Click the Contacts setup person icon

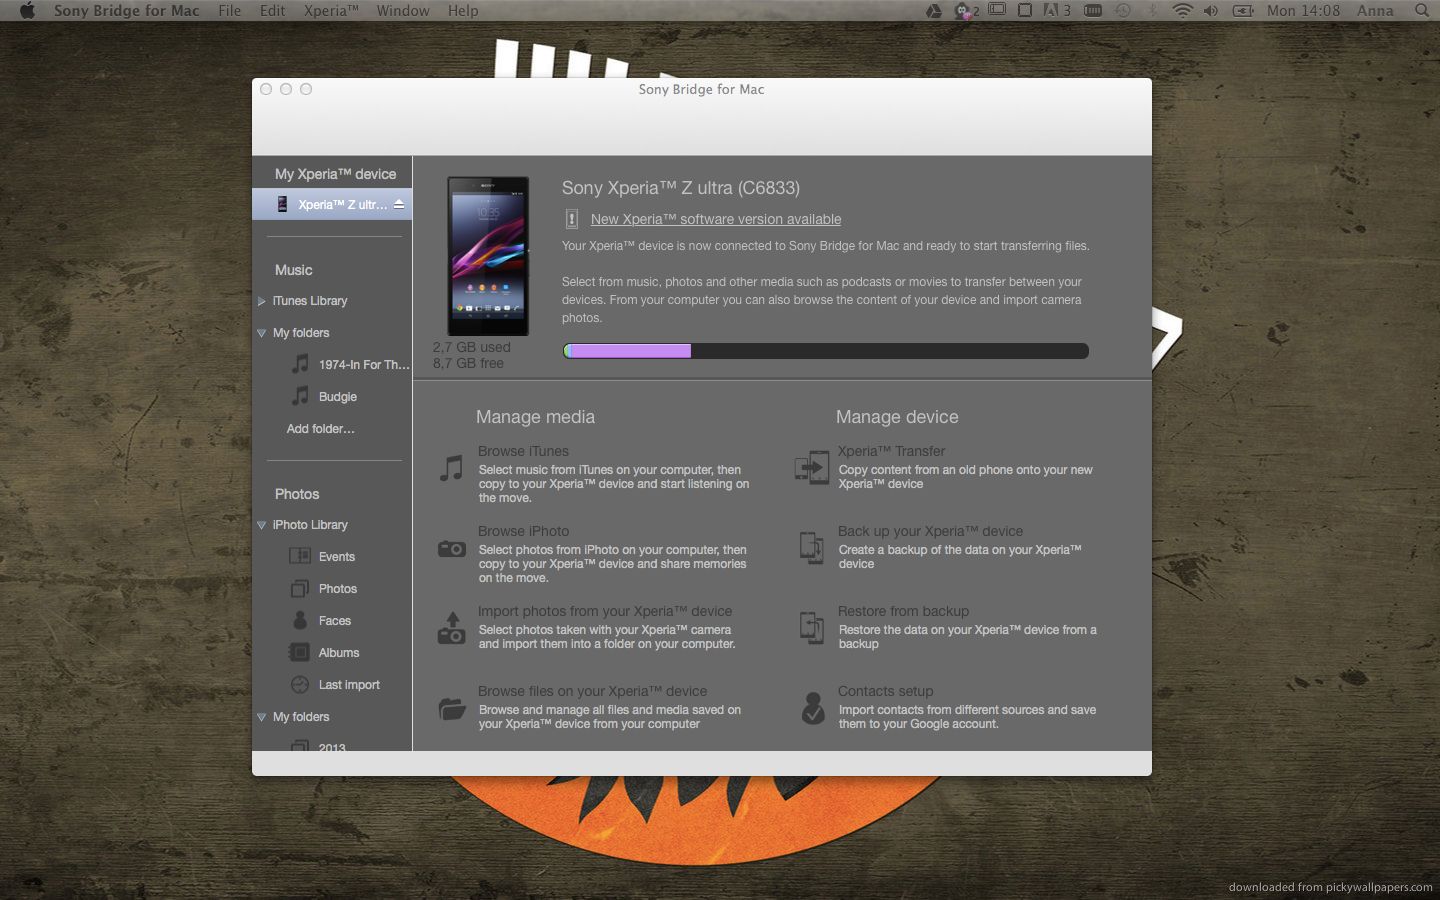point(812,707)
